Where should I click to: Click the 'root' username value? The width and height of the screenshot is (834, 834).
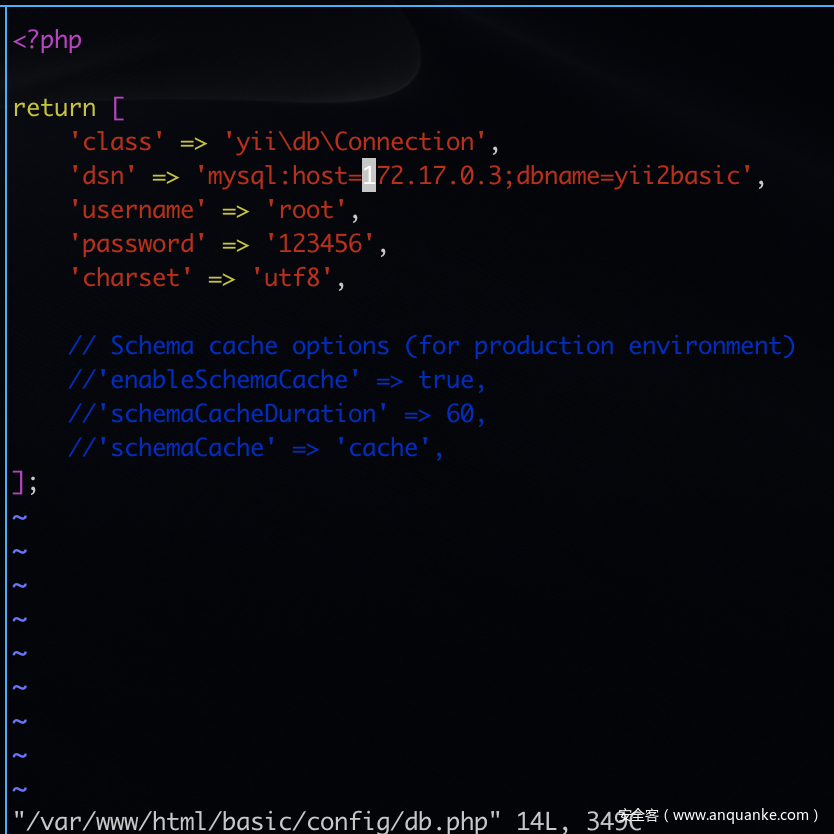(306, 210)
